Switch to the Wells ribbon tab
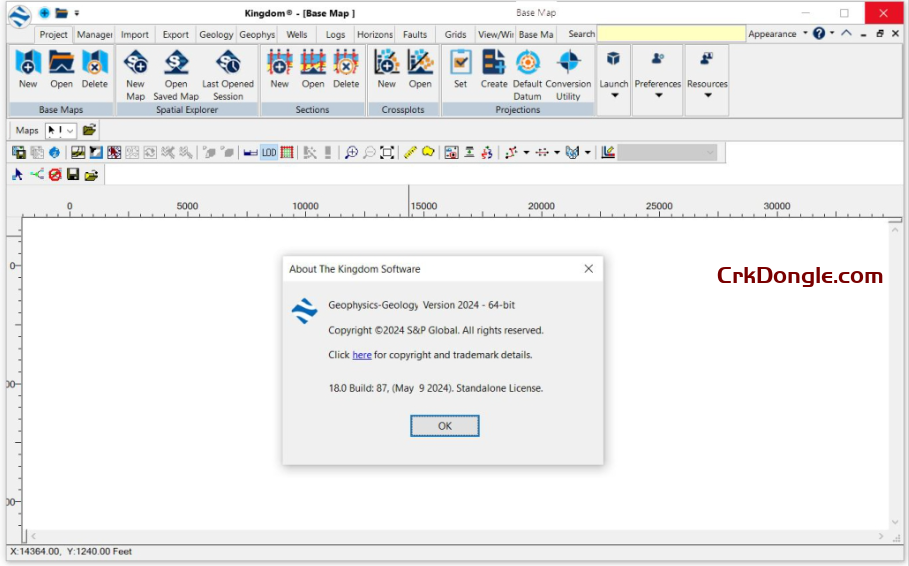This screenshot has height=566, width=909. [297, 34]
